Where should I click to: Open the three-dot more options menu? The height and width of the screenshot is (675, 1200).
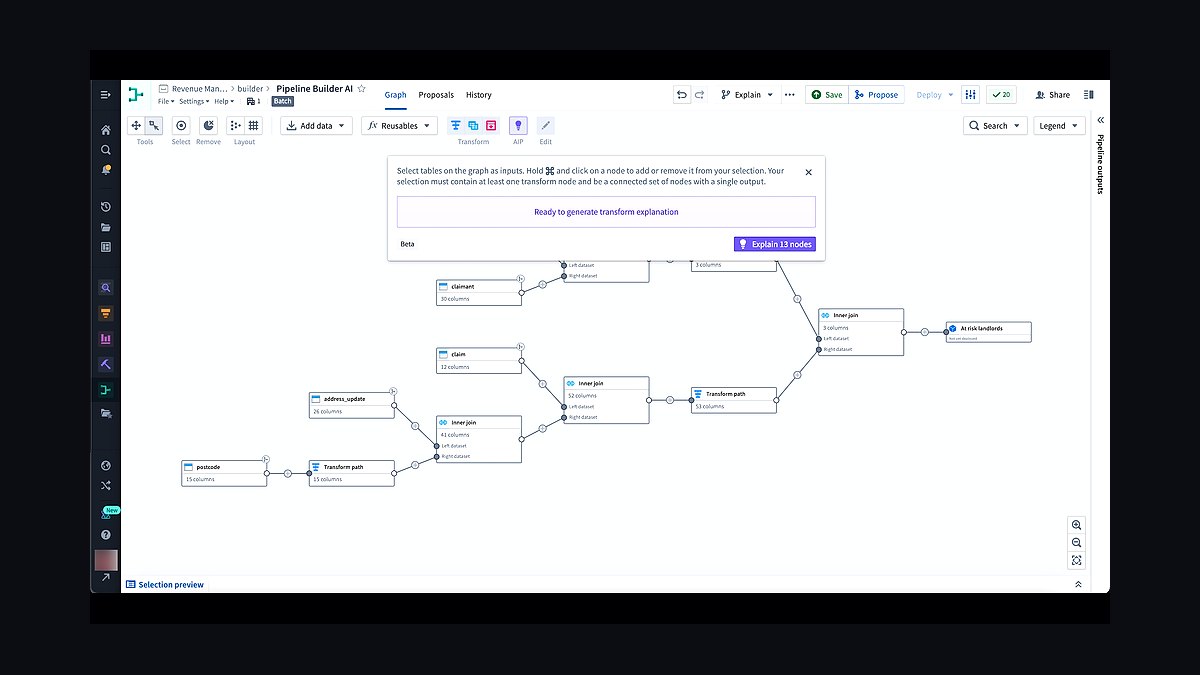[790, 95]
